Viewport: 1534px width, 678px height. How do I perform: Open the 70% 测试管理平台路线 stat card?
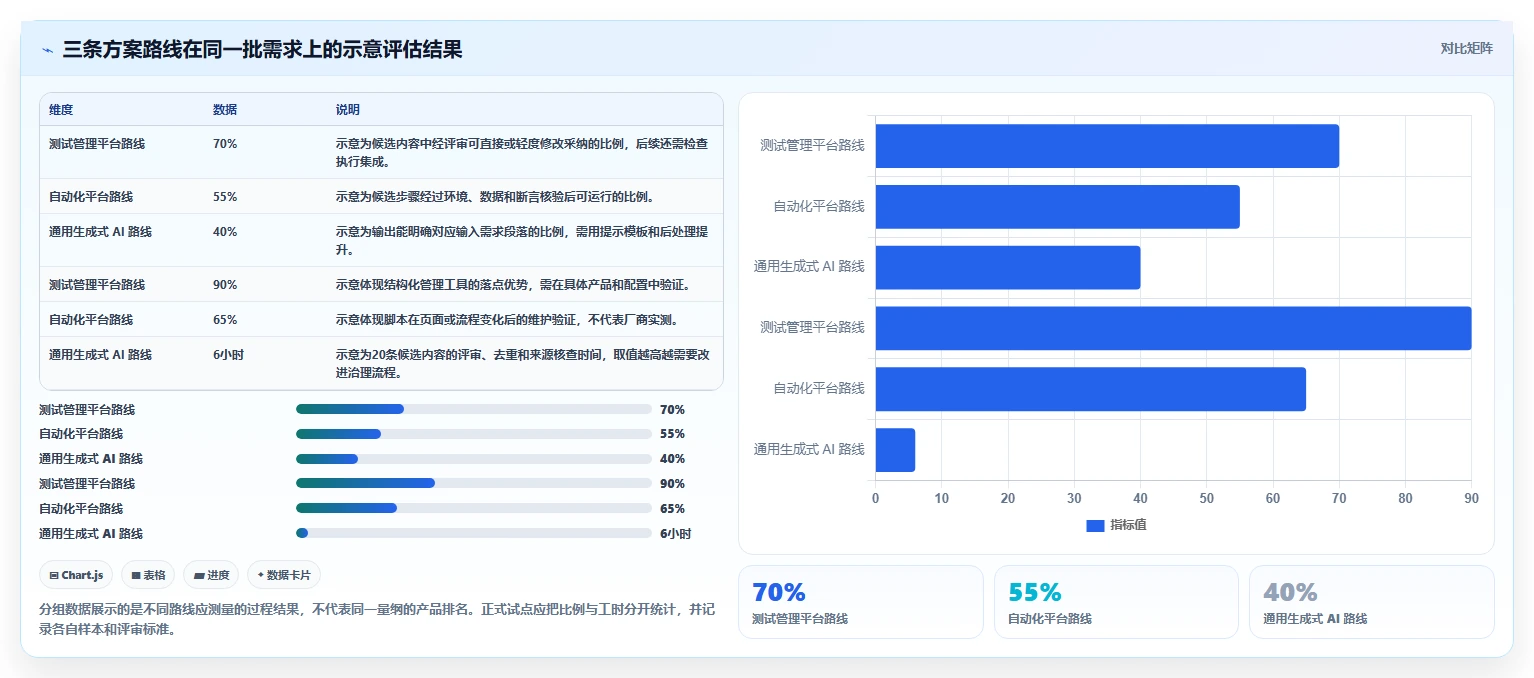click(861, 602)
